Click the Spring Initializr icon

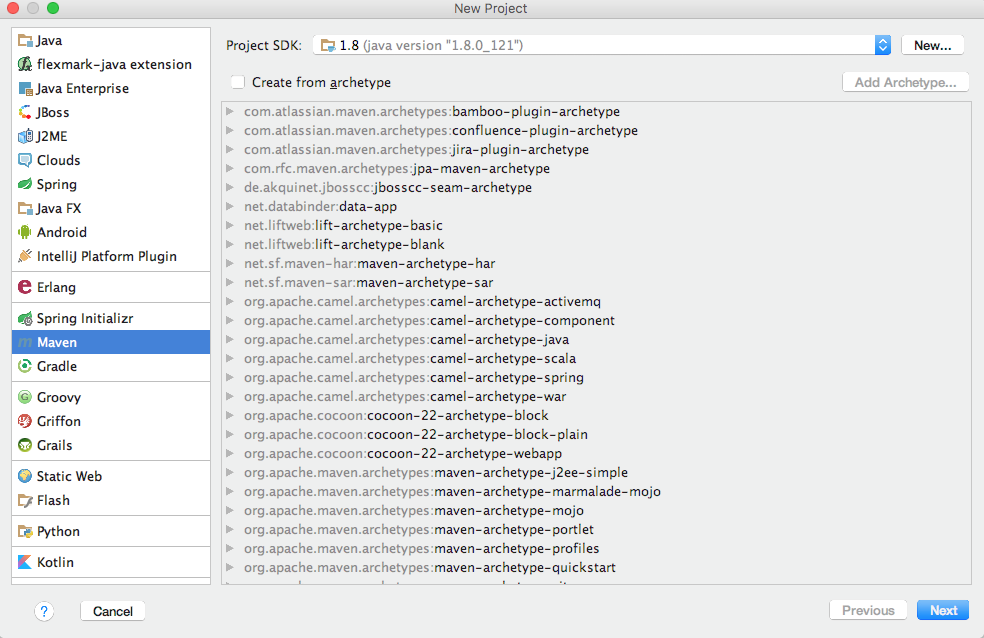point(25,319)
